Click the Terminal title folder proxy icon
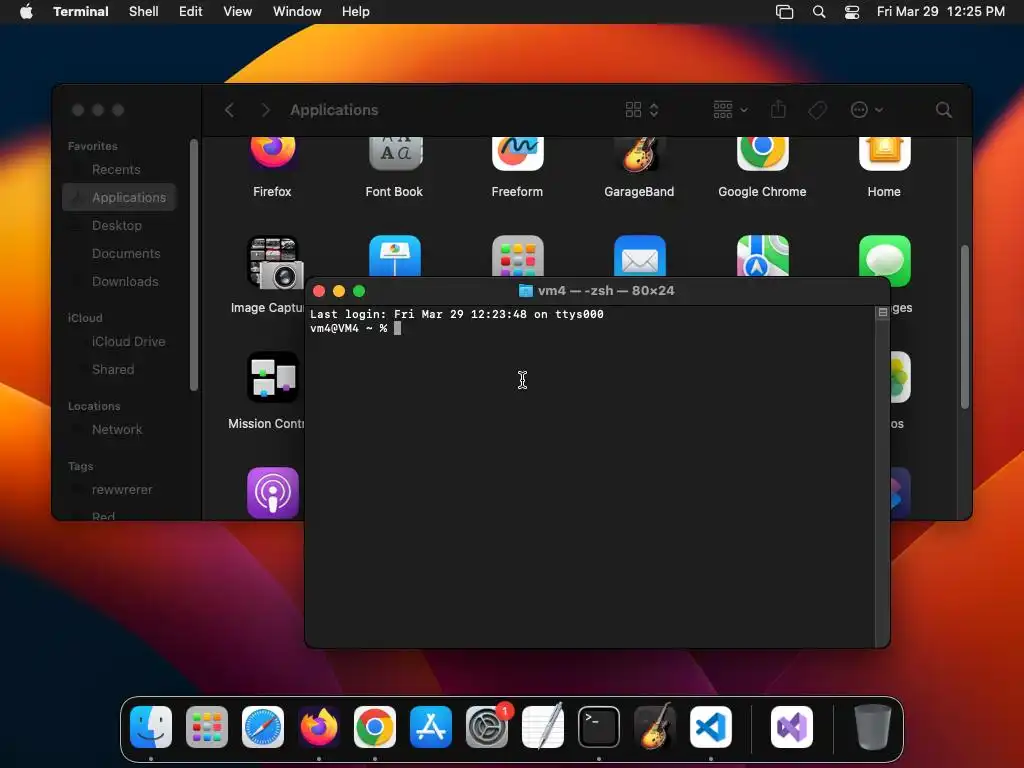This screenshot has height=768, width=1024. pyautogui.click(x=525, y=291)
